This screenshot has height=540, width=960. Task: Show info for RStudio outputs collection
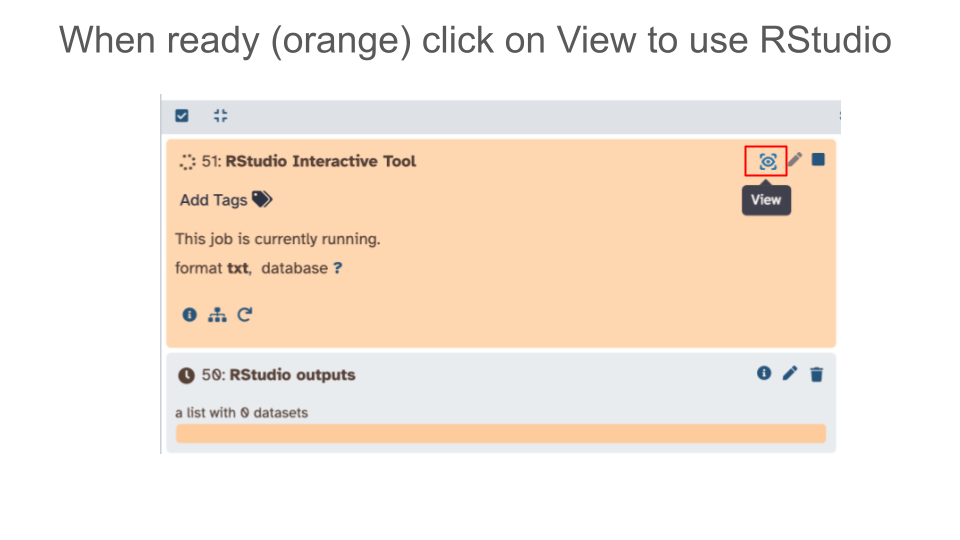pos(764,373)
